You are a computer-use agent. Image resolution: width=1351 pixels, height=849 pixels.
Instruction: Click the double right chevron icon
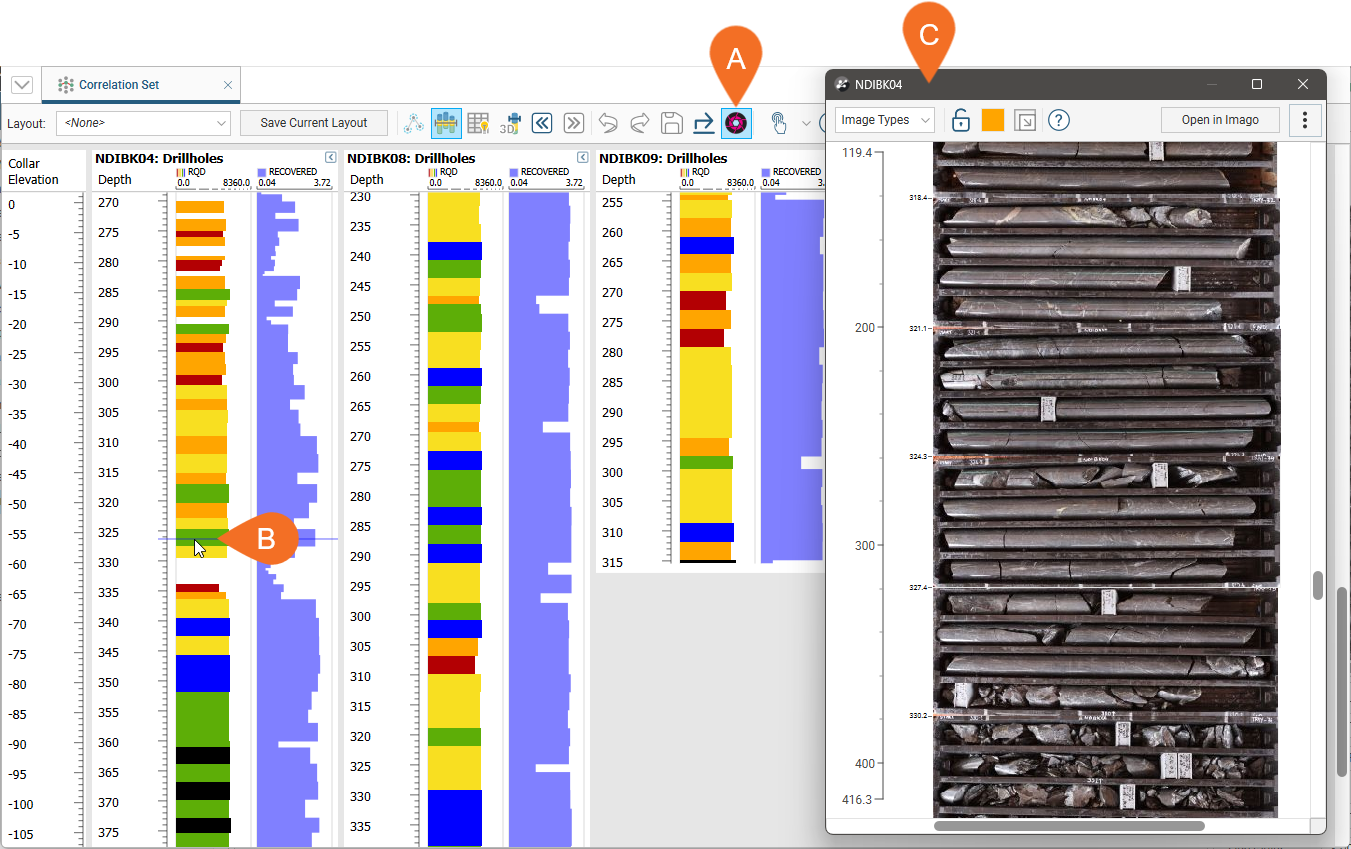pyautogui.click(x=574, y=123)
